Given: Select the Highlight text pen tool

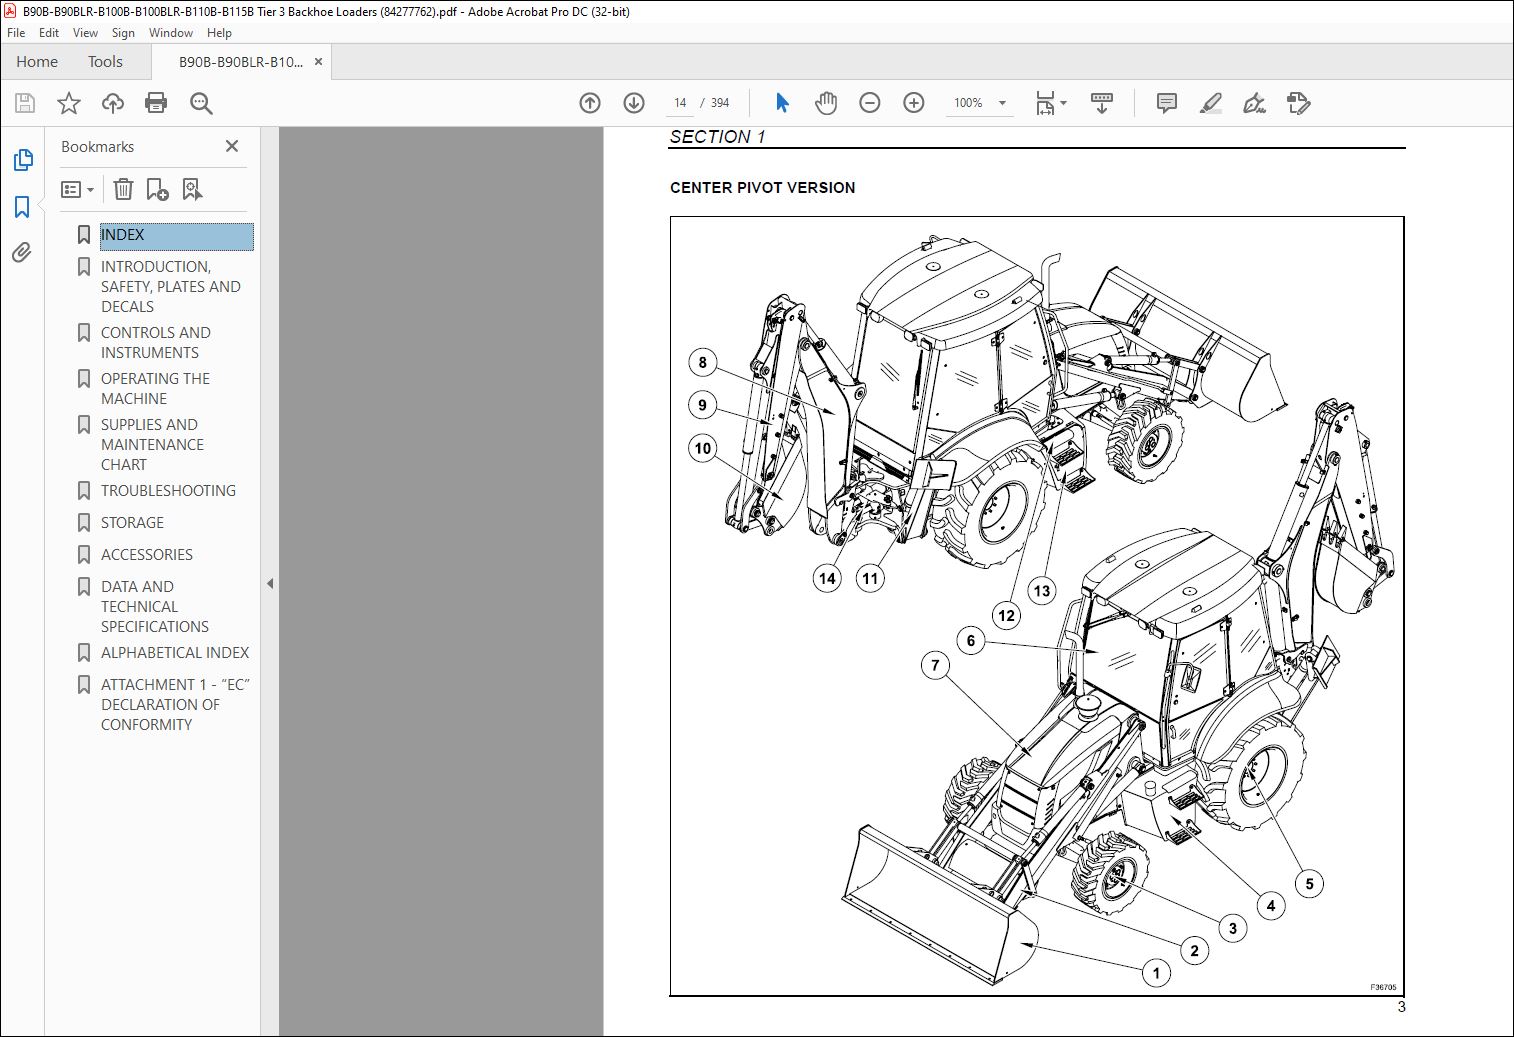Looking at the screenshot, I should 1211,103.
